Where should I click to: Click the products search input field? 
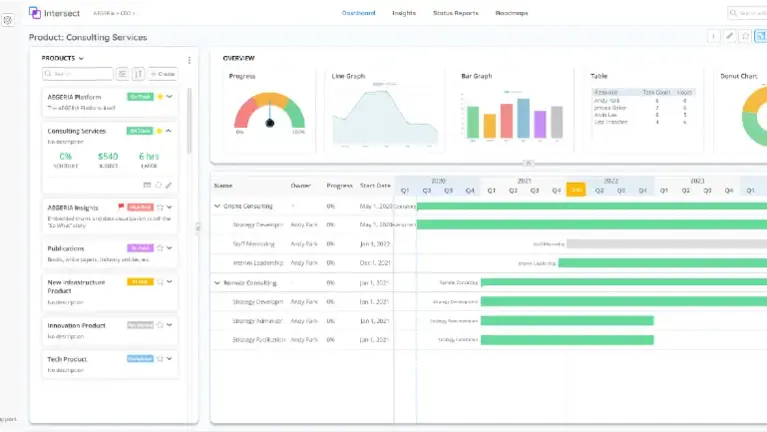[x=78, y=74]
